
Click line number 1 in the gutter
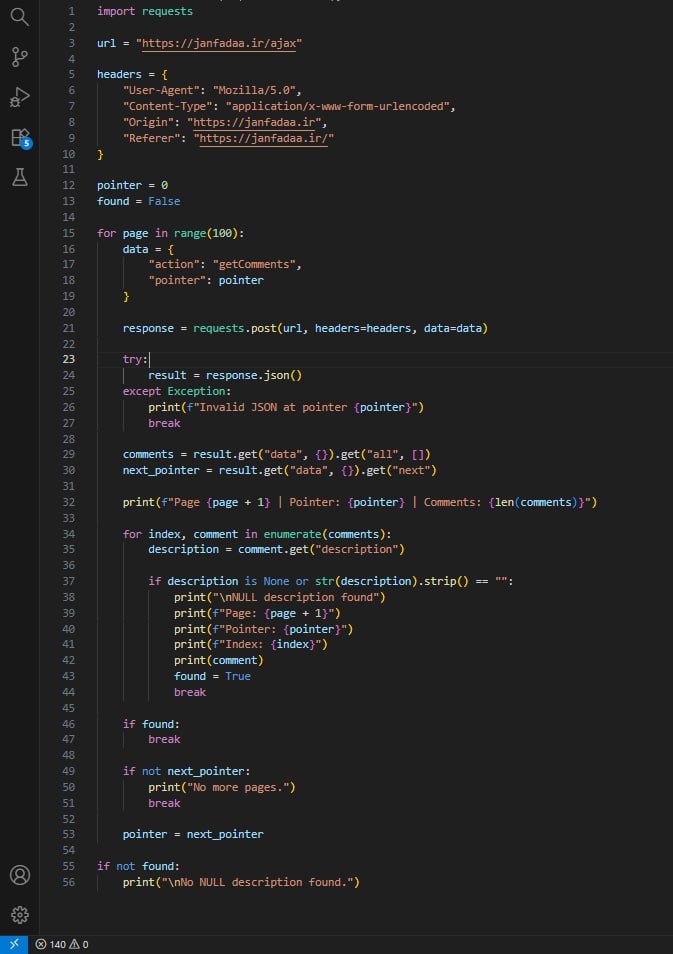(x=72, y=11)
